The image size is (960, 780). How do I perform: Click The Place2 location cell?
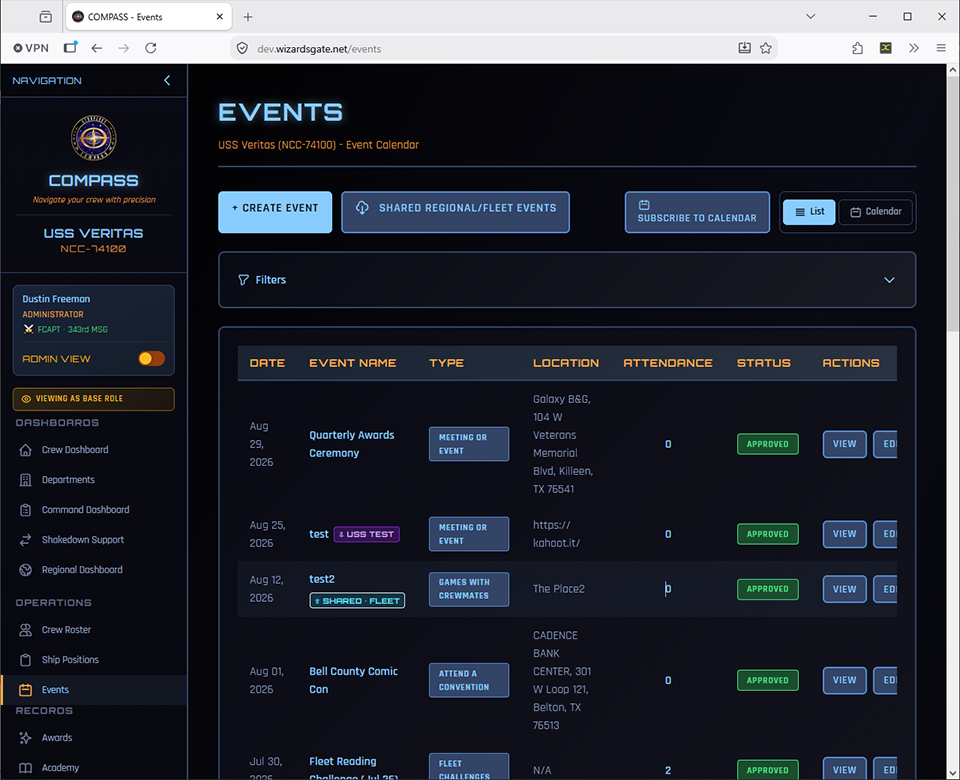pyautogui.click(x=559, y=590)
